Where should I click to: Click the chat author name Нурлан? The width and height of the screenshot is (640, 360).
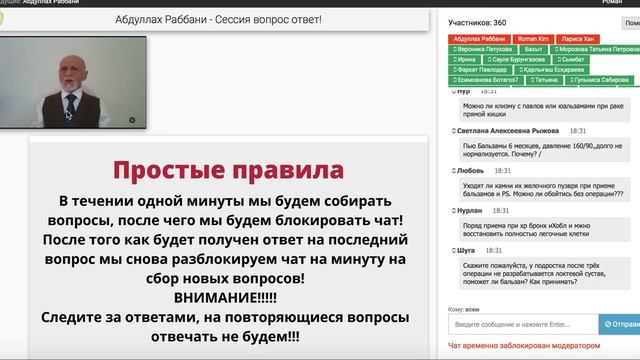click(x=469, y=211)
